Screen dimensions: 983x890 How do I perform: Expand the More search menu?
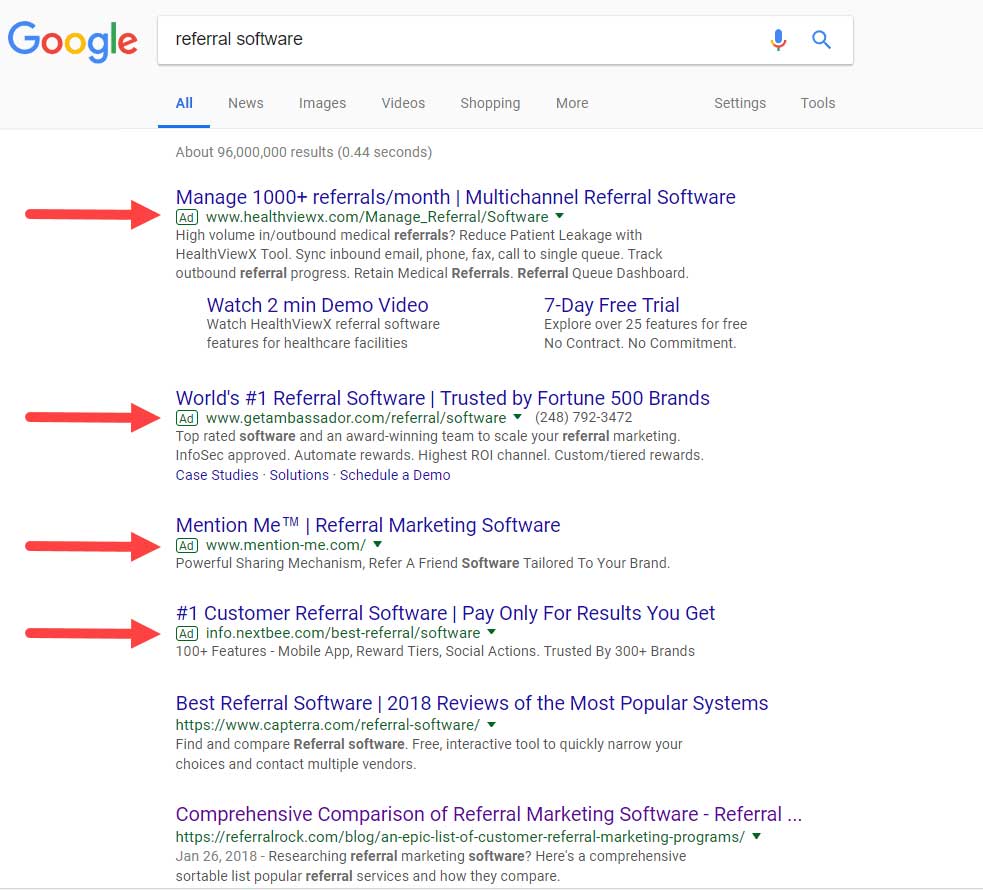click(x=572, y=103)
